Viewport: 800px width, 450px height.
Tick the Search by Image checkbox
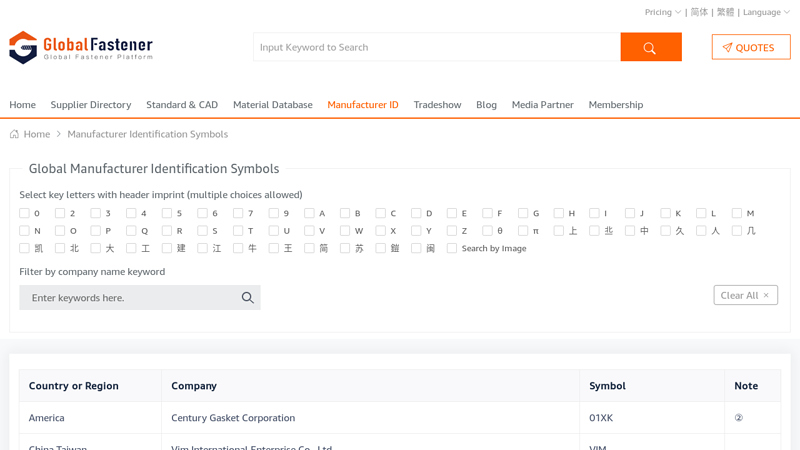coord(452,248)
